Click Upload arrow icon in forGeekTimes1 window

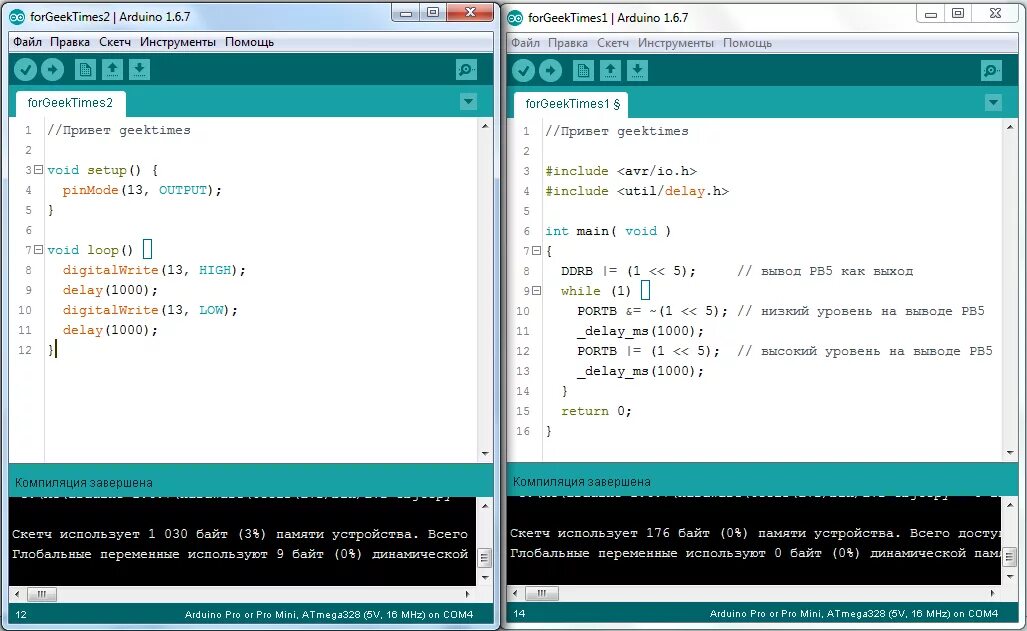(x=550, y=70)
